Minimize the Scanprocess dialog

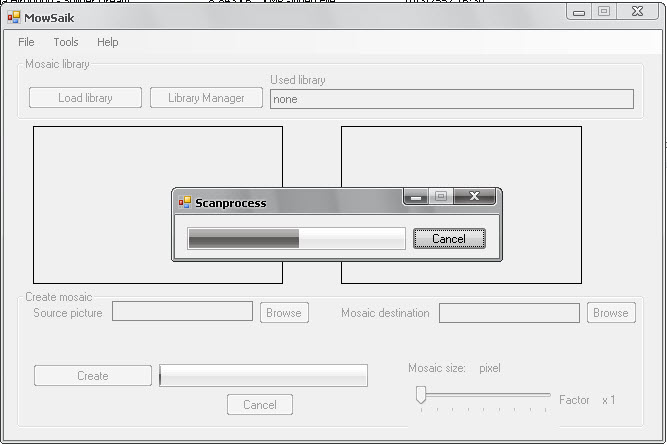[416, 197]
